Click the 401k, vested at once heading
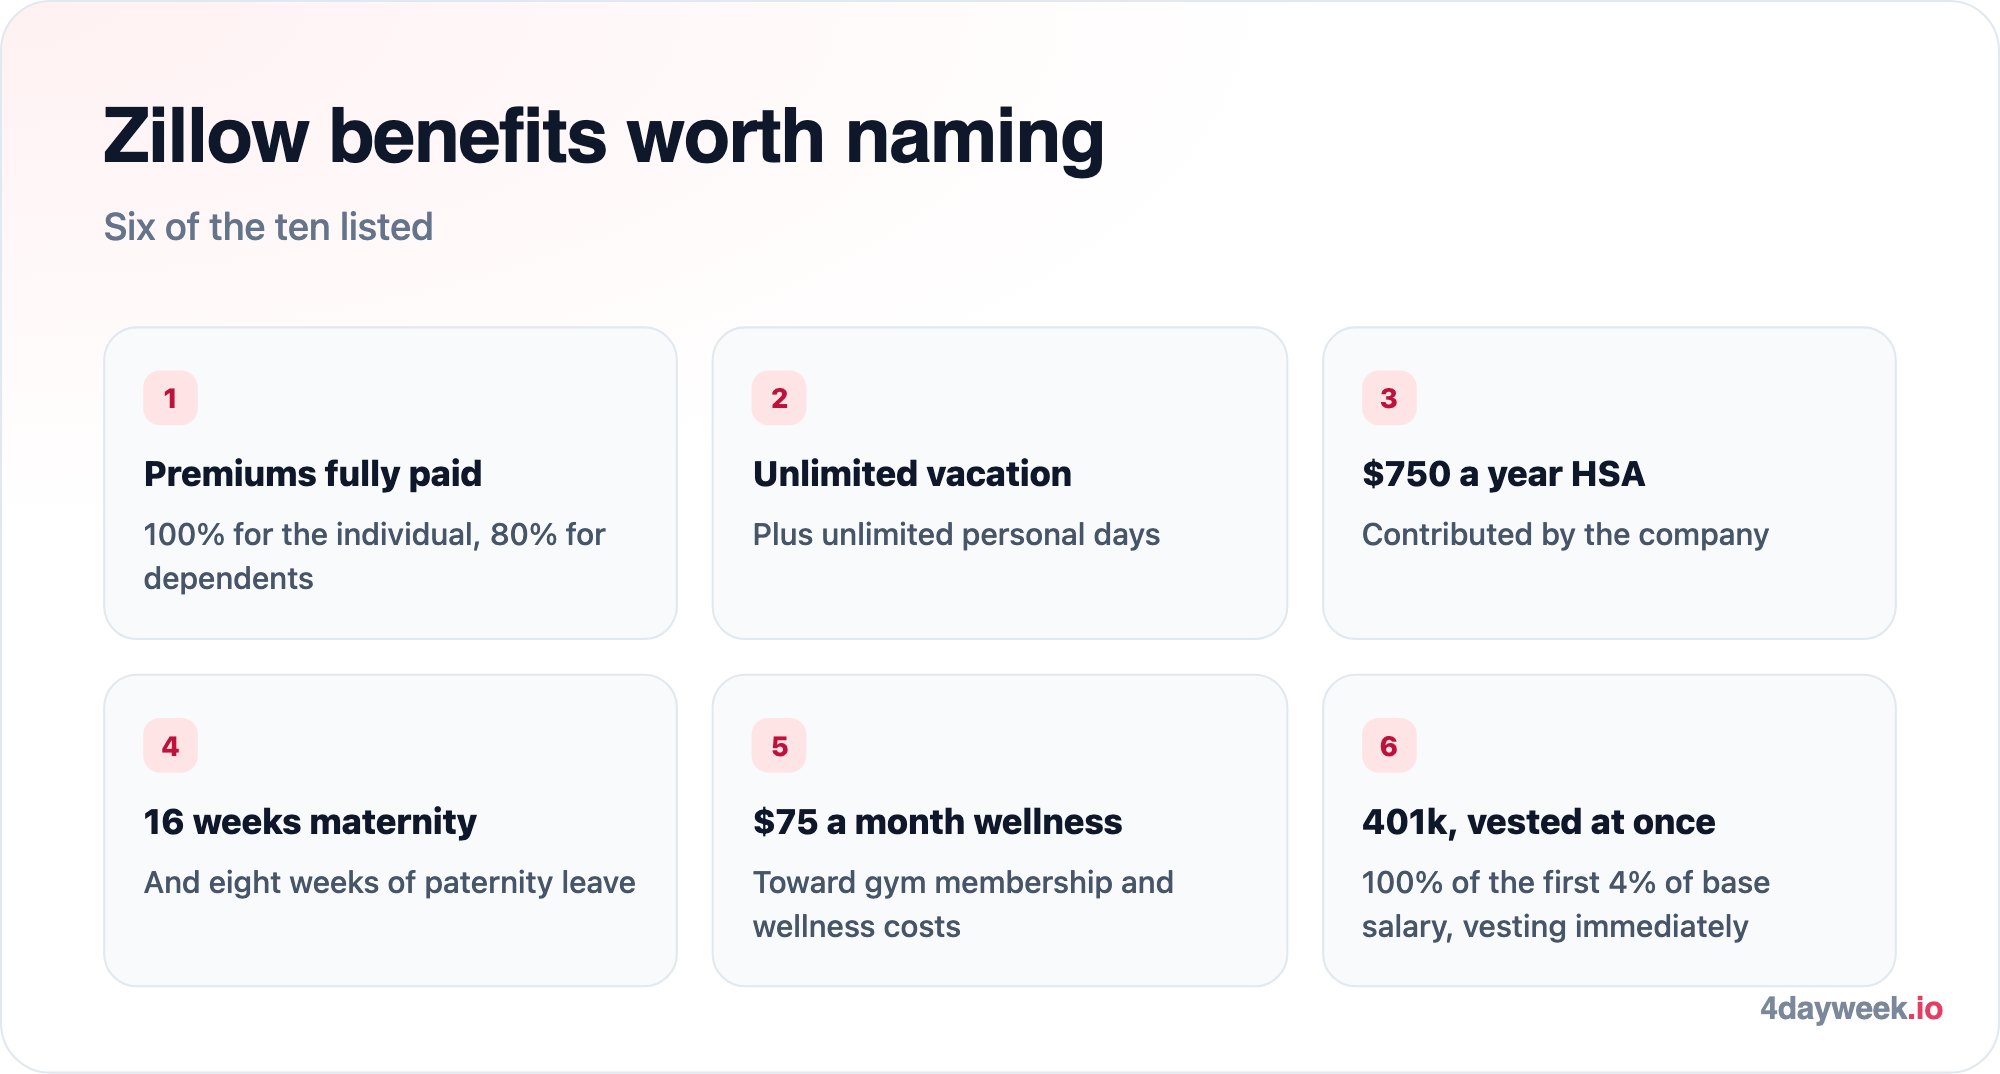2000x1074 pixels. (1538, 822)
